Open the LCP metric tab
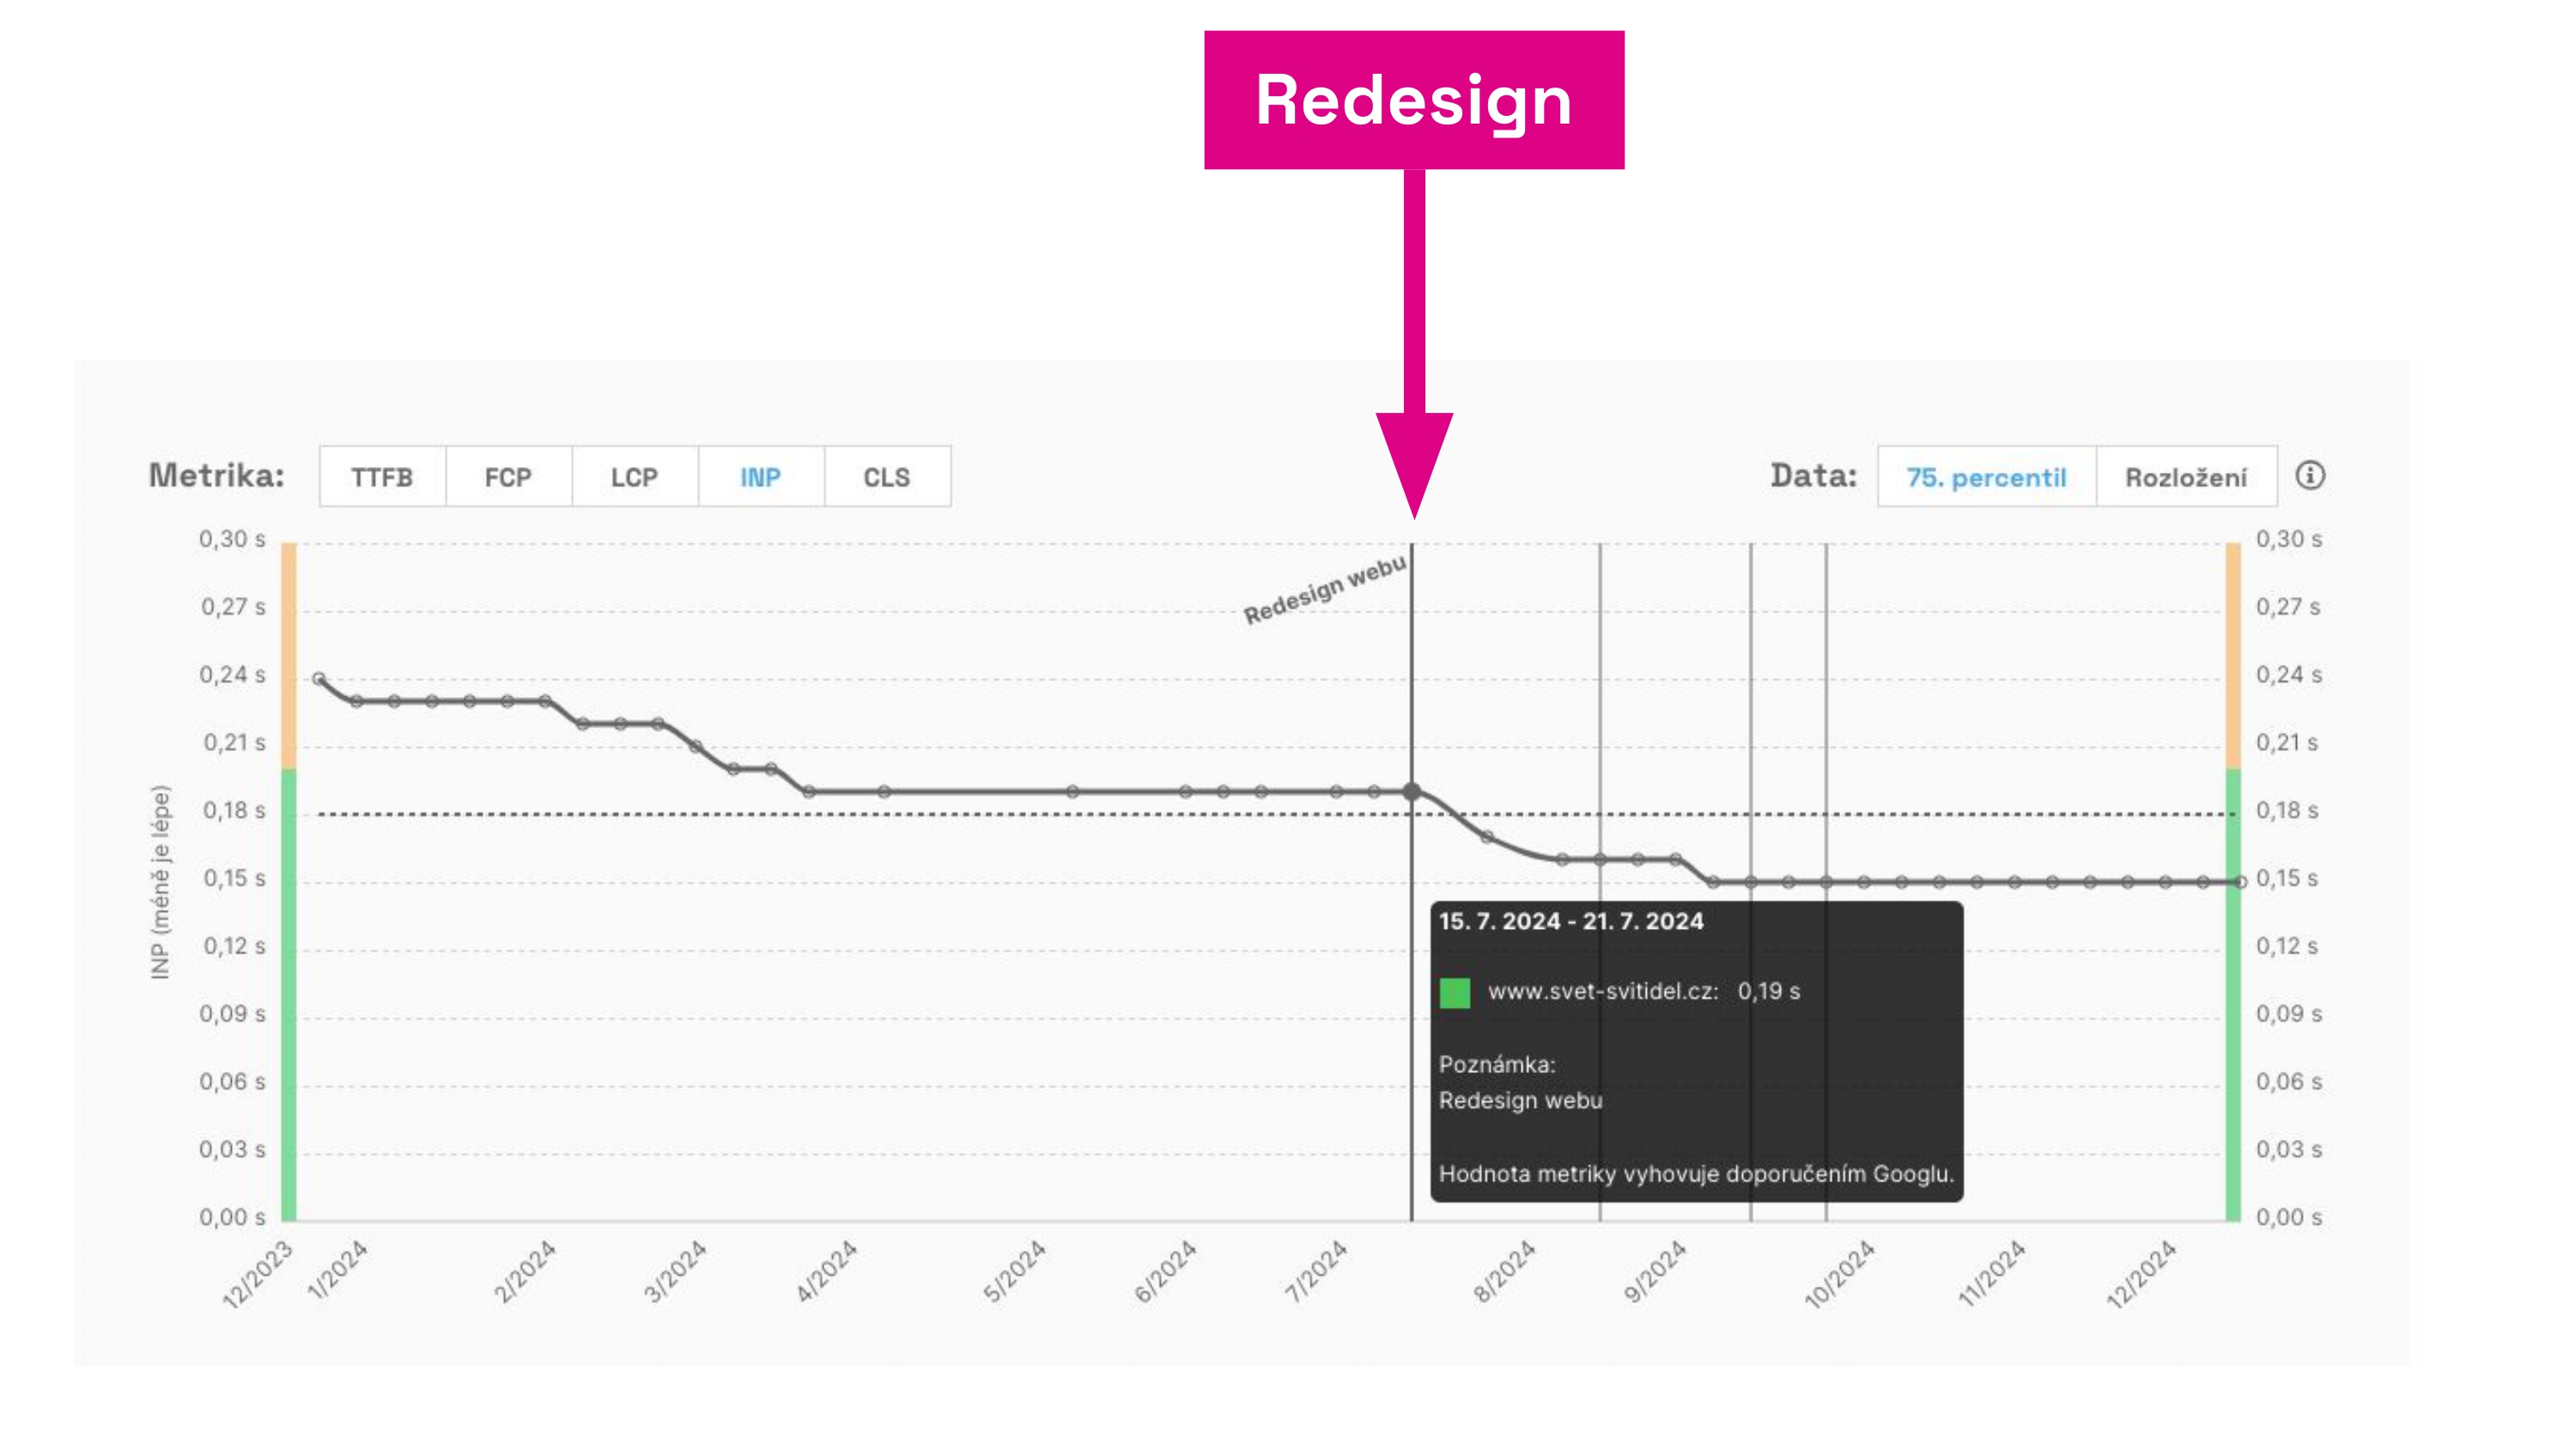The height and width of the screenshot is (1449, 2576). coord(634,477)
